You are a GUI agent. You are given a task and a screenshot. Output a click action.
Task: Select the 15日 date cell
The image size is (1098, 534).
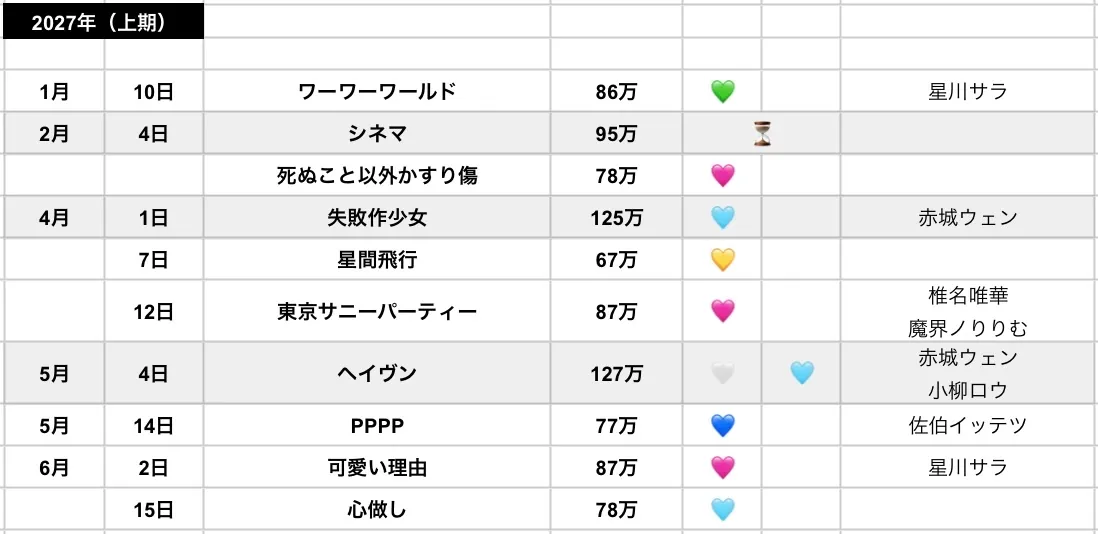(x=154, y=510)
